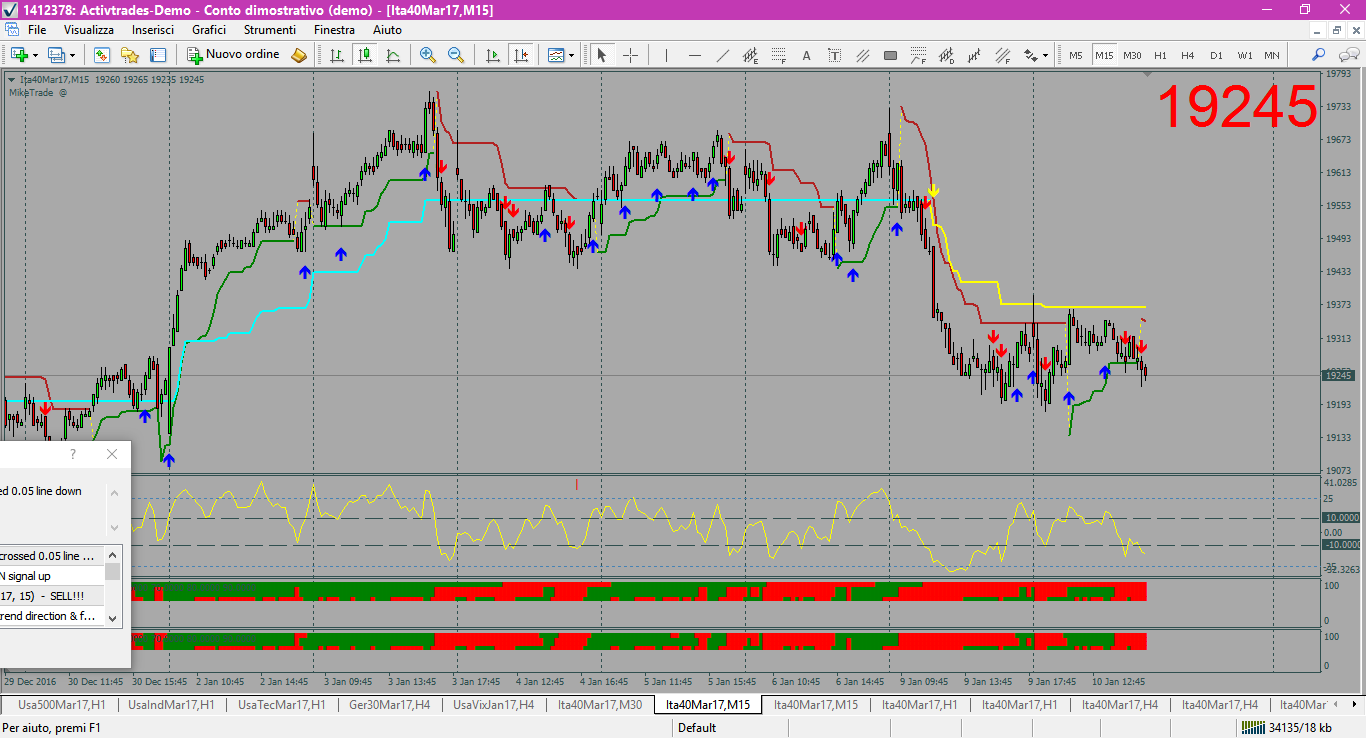Open the Grafici menu
The height and width of the screenshot is (738, 1366).
209,30
